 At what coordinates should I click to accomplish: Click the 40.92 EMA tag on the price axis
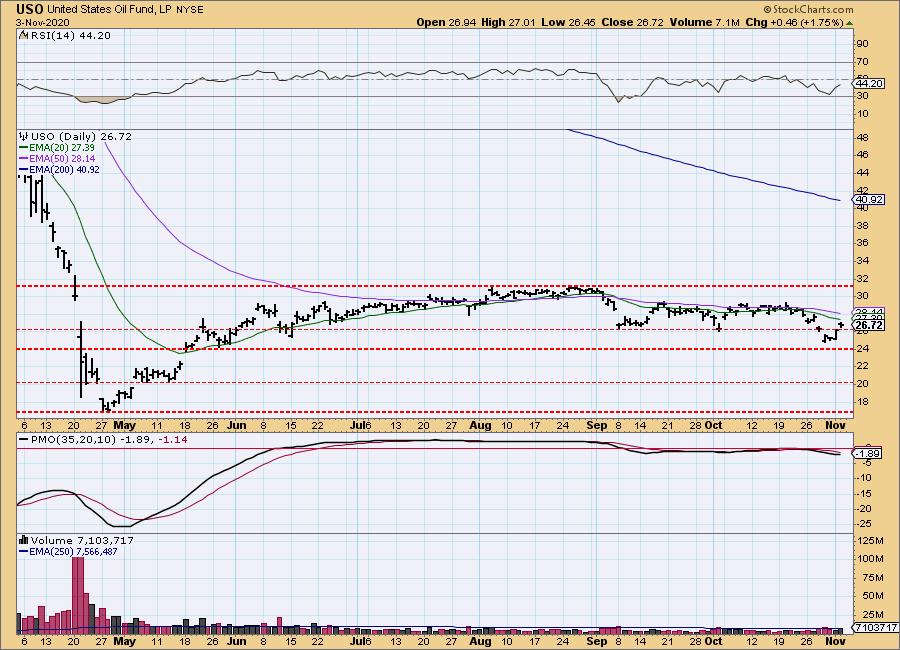coord(870,200)
